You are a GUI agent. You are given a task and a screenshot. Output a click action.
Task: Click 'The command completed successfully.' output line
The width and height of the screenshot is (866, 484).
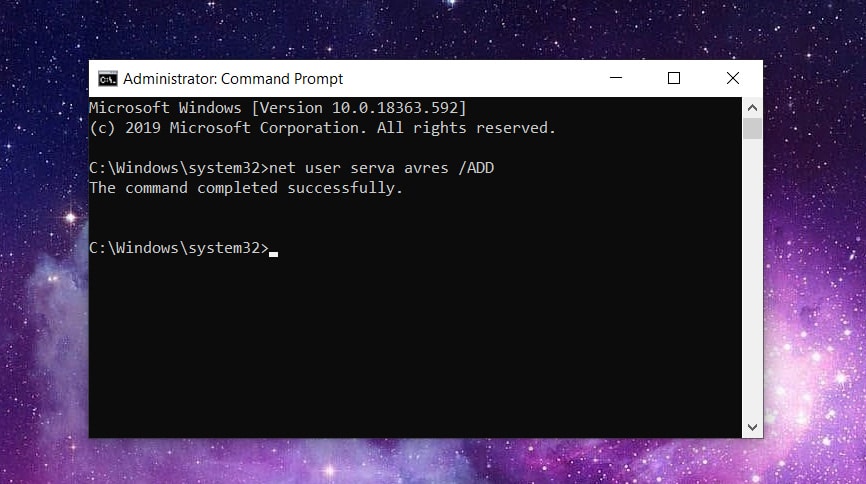(246, 188)
